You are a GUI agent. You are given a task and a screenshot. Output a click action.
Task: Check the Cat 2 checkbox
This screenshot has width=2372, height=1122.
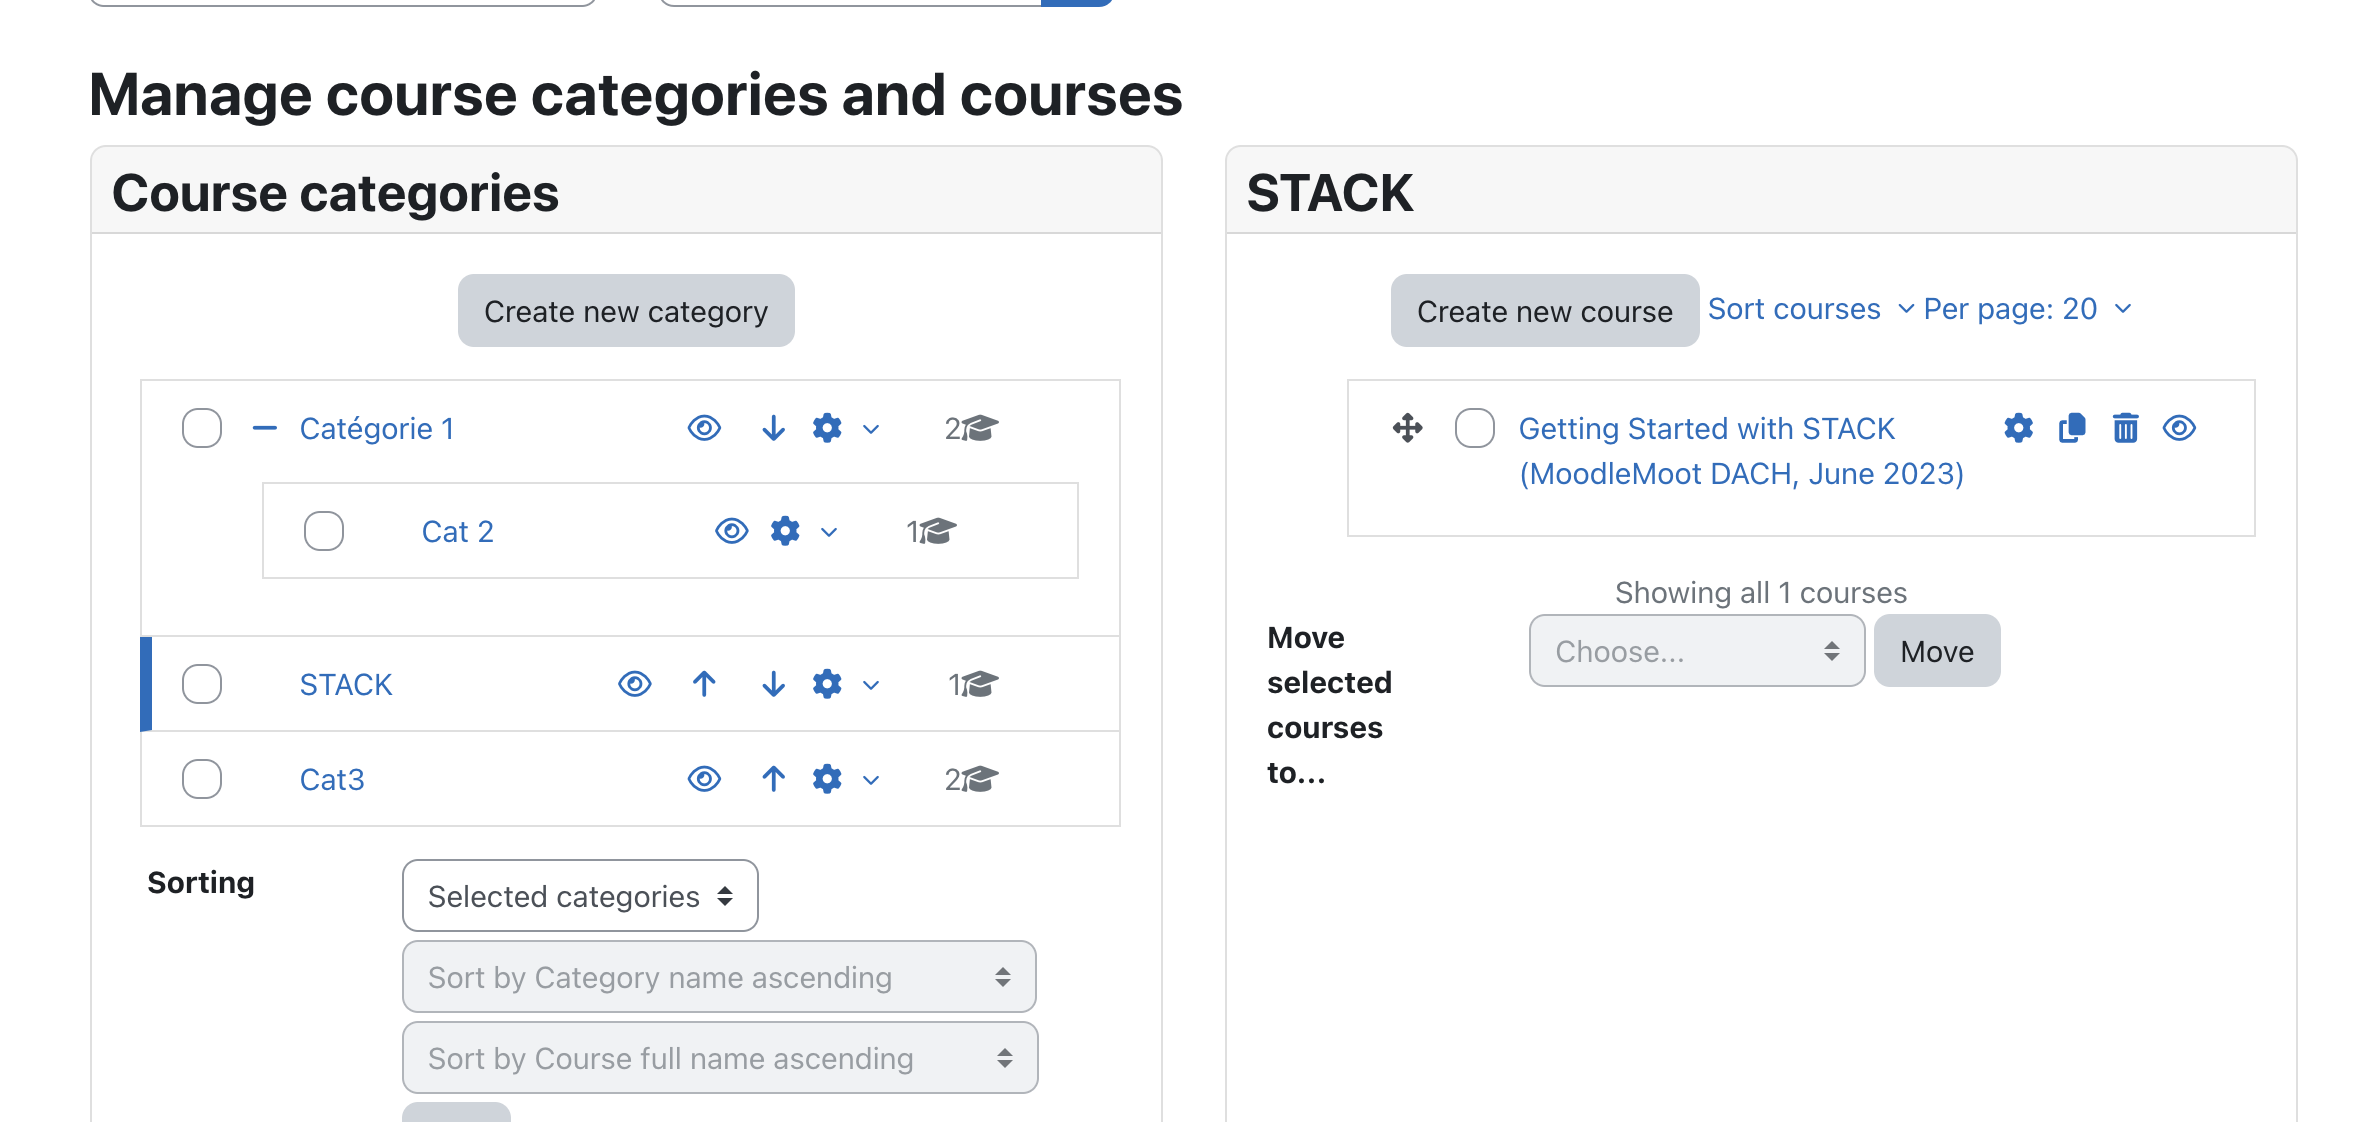coord(324,531)
